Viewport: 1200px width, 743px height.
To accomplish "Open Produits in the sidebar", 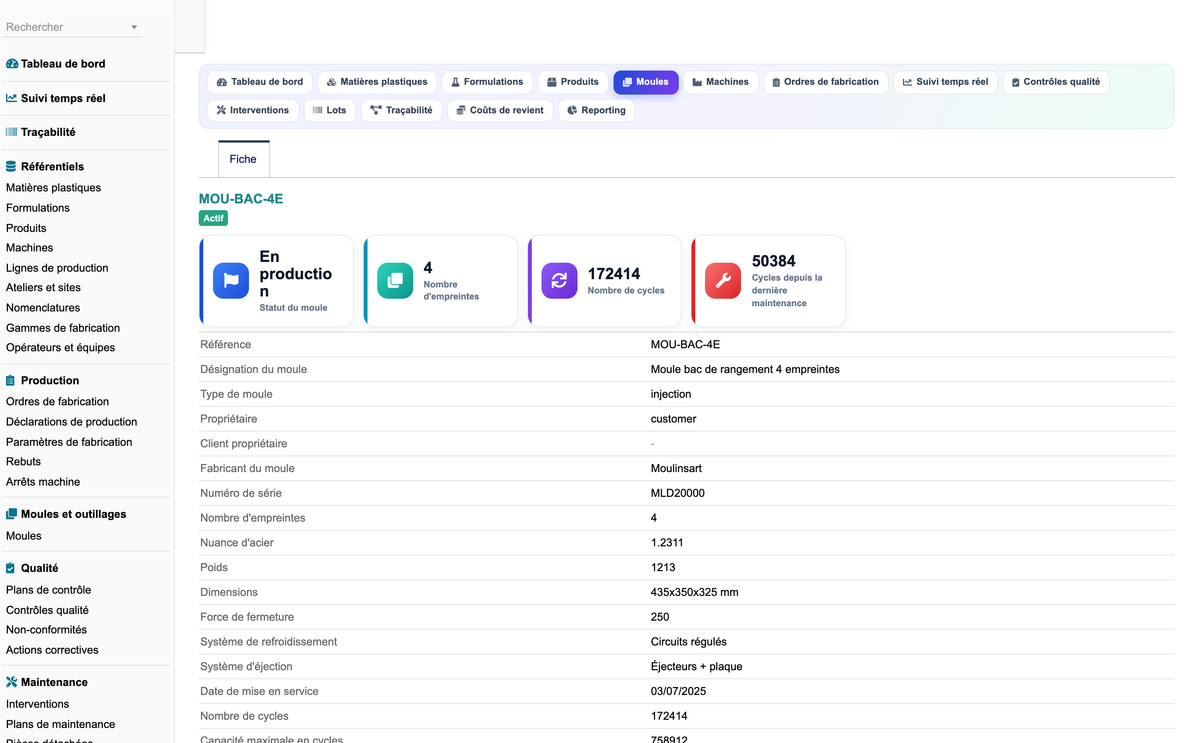I will 26,228.
